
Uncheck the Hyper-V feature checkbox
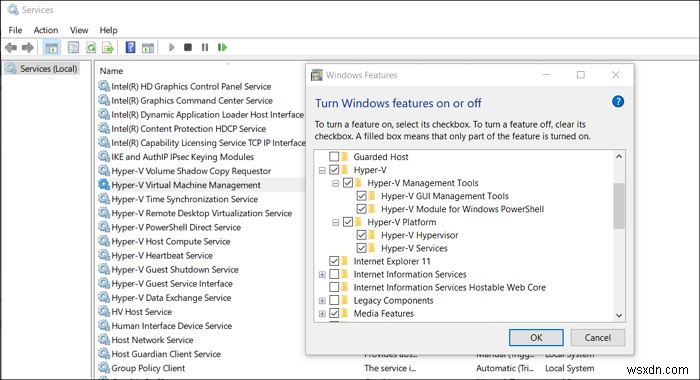coord(334,170)
